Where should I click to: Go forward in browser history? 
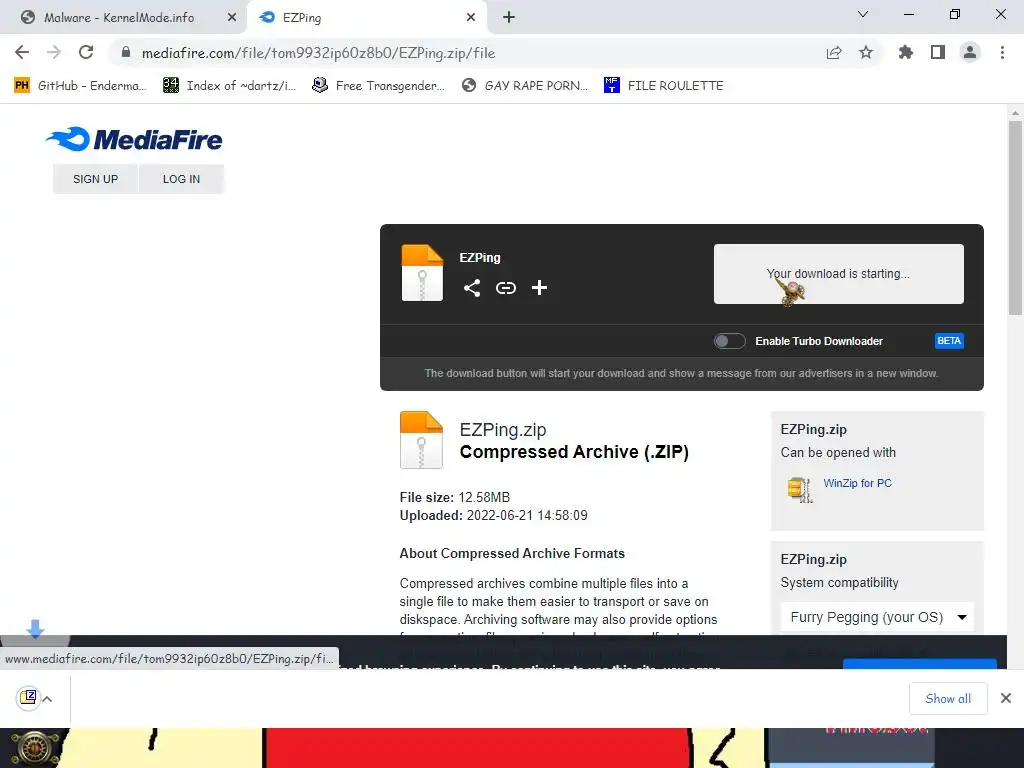coord(54,52)
